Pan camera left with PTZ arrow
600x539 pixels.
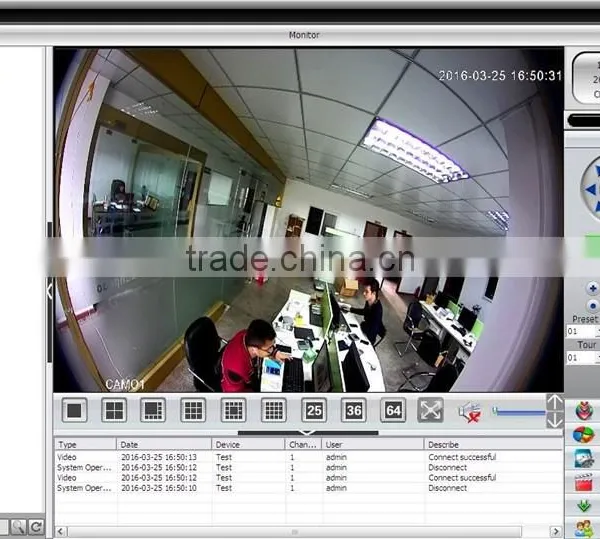click(591, 189)
